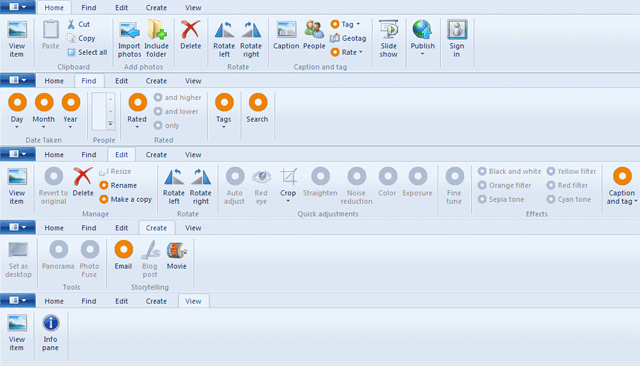Click Import photos in Add photos group
The width and height of the screenshot is (640, 366).
[129, 39]
